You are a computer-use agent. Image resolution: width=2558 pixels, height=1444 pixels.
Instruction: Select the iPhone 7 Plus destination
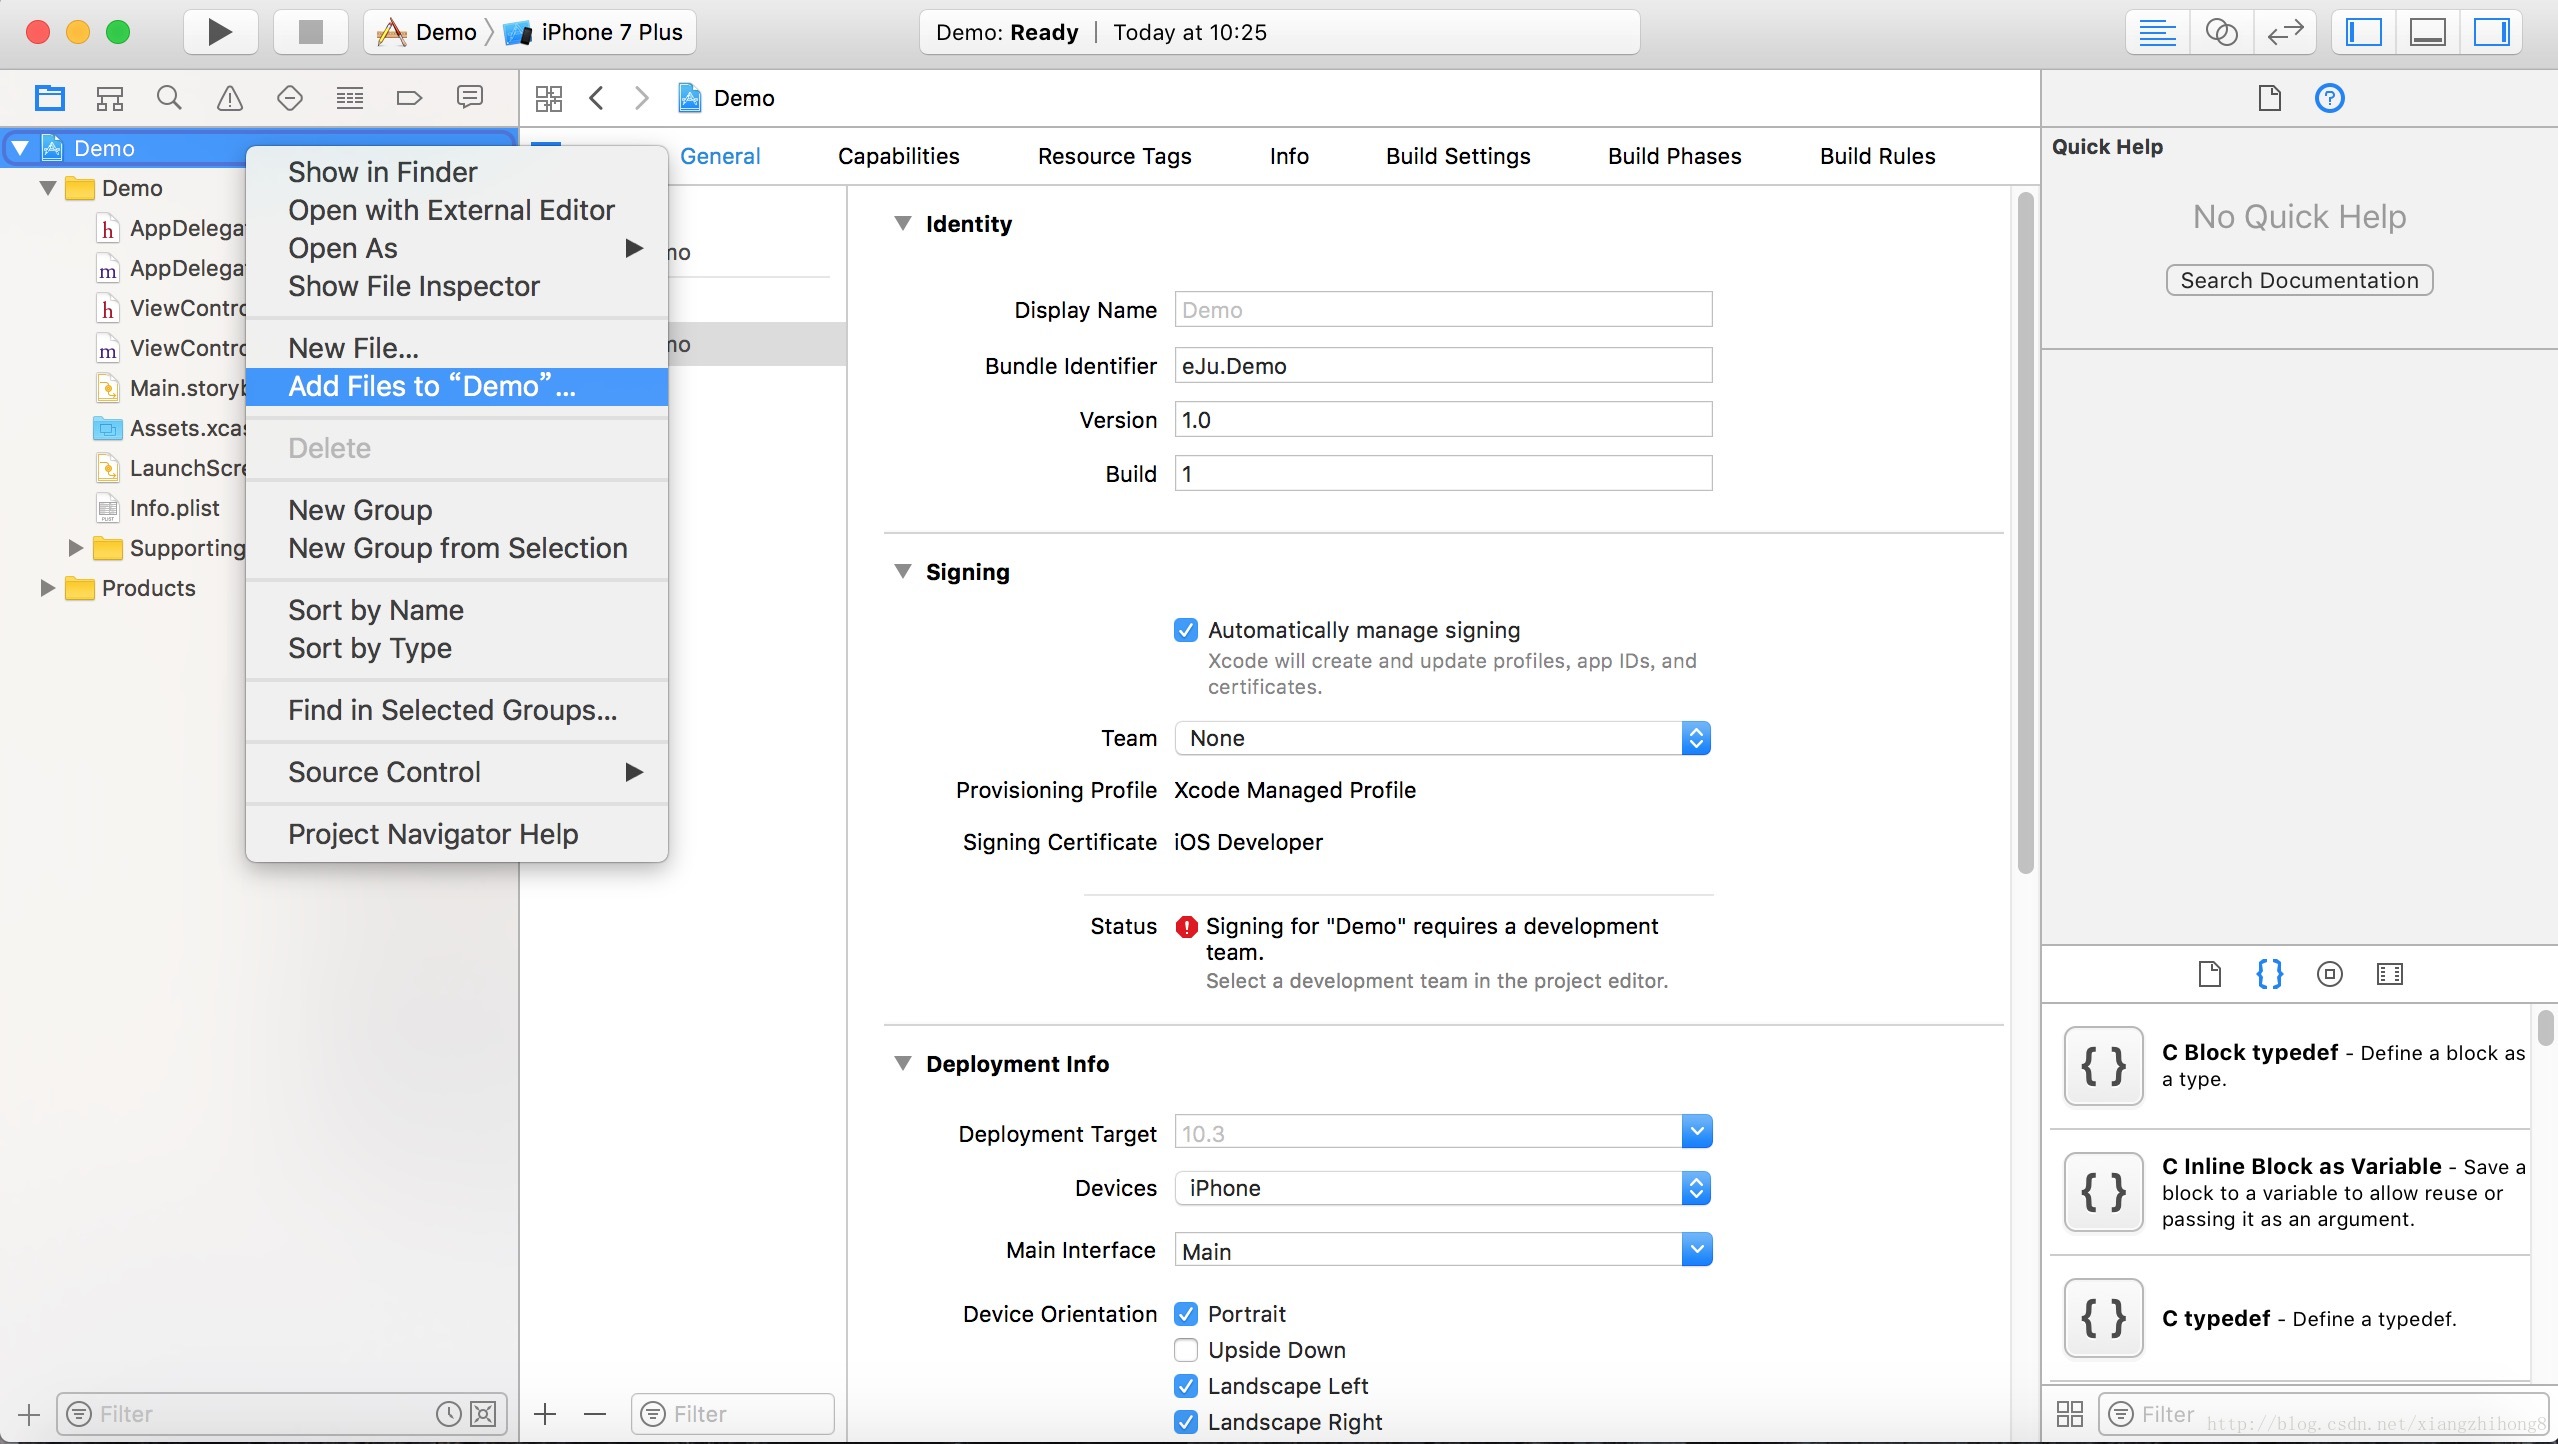point(594,32)
